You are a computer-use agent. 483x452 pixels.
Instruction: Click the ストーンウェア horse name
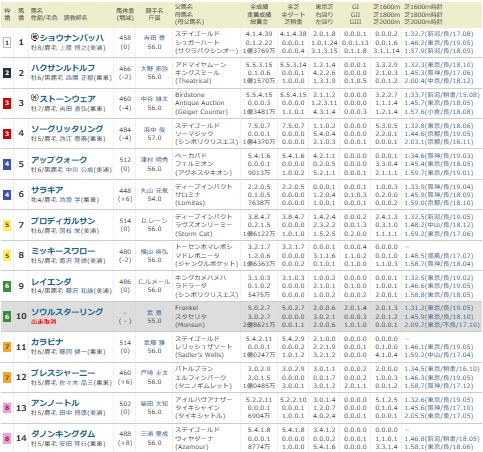click(x=68, y=99)
